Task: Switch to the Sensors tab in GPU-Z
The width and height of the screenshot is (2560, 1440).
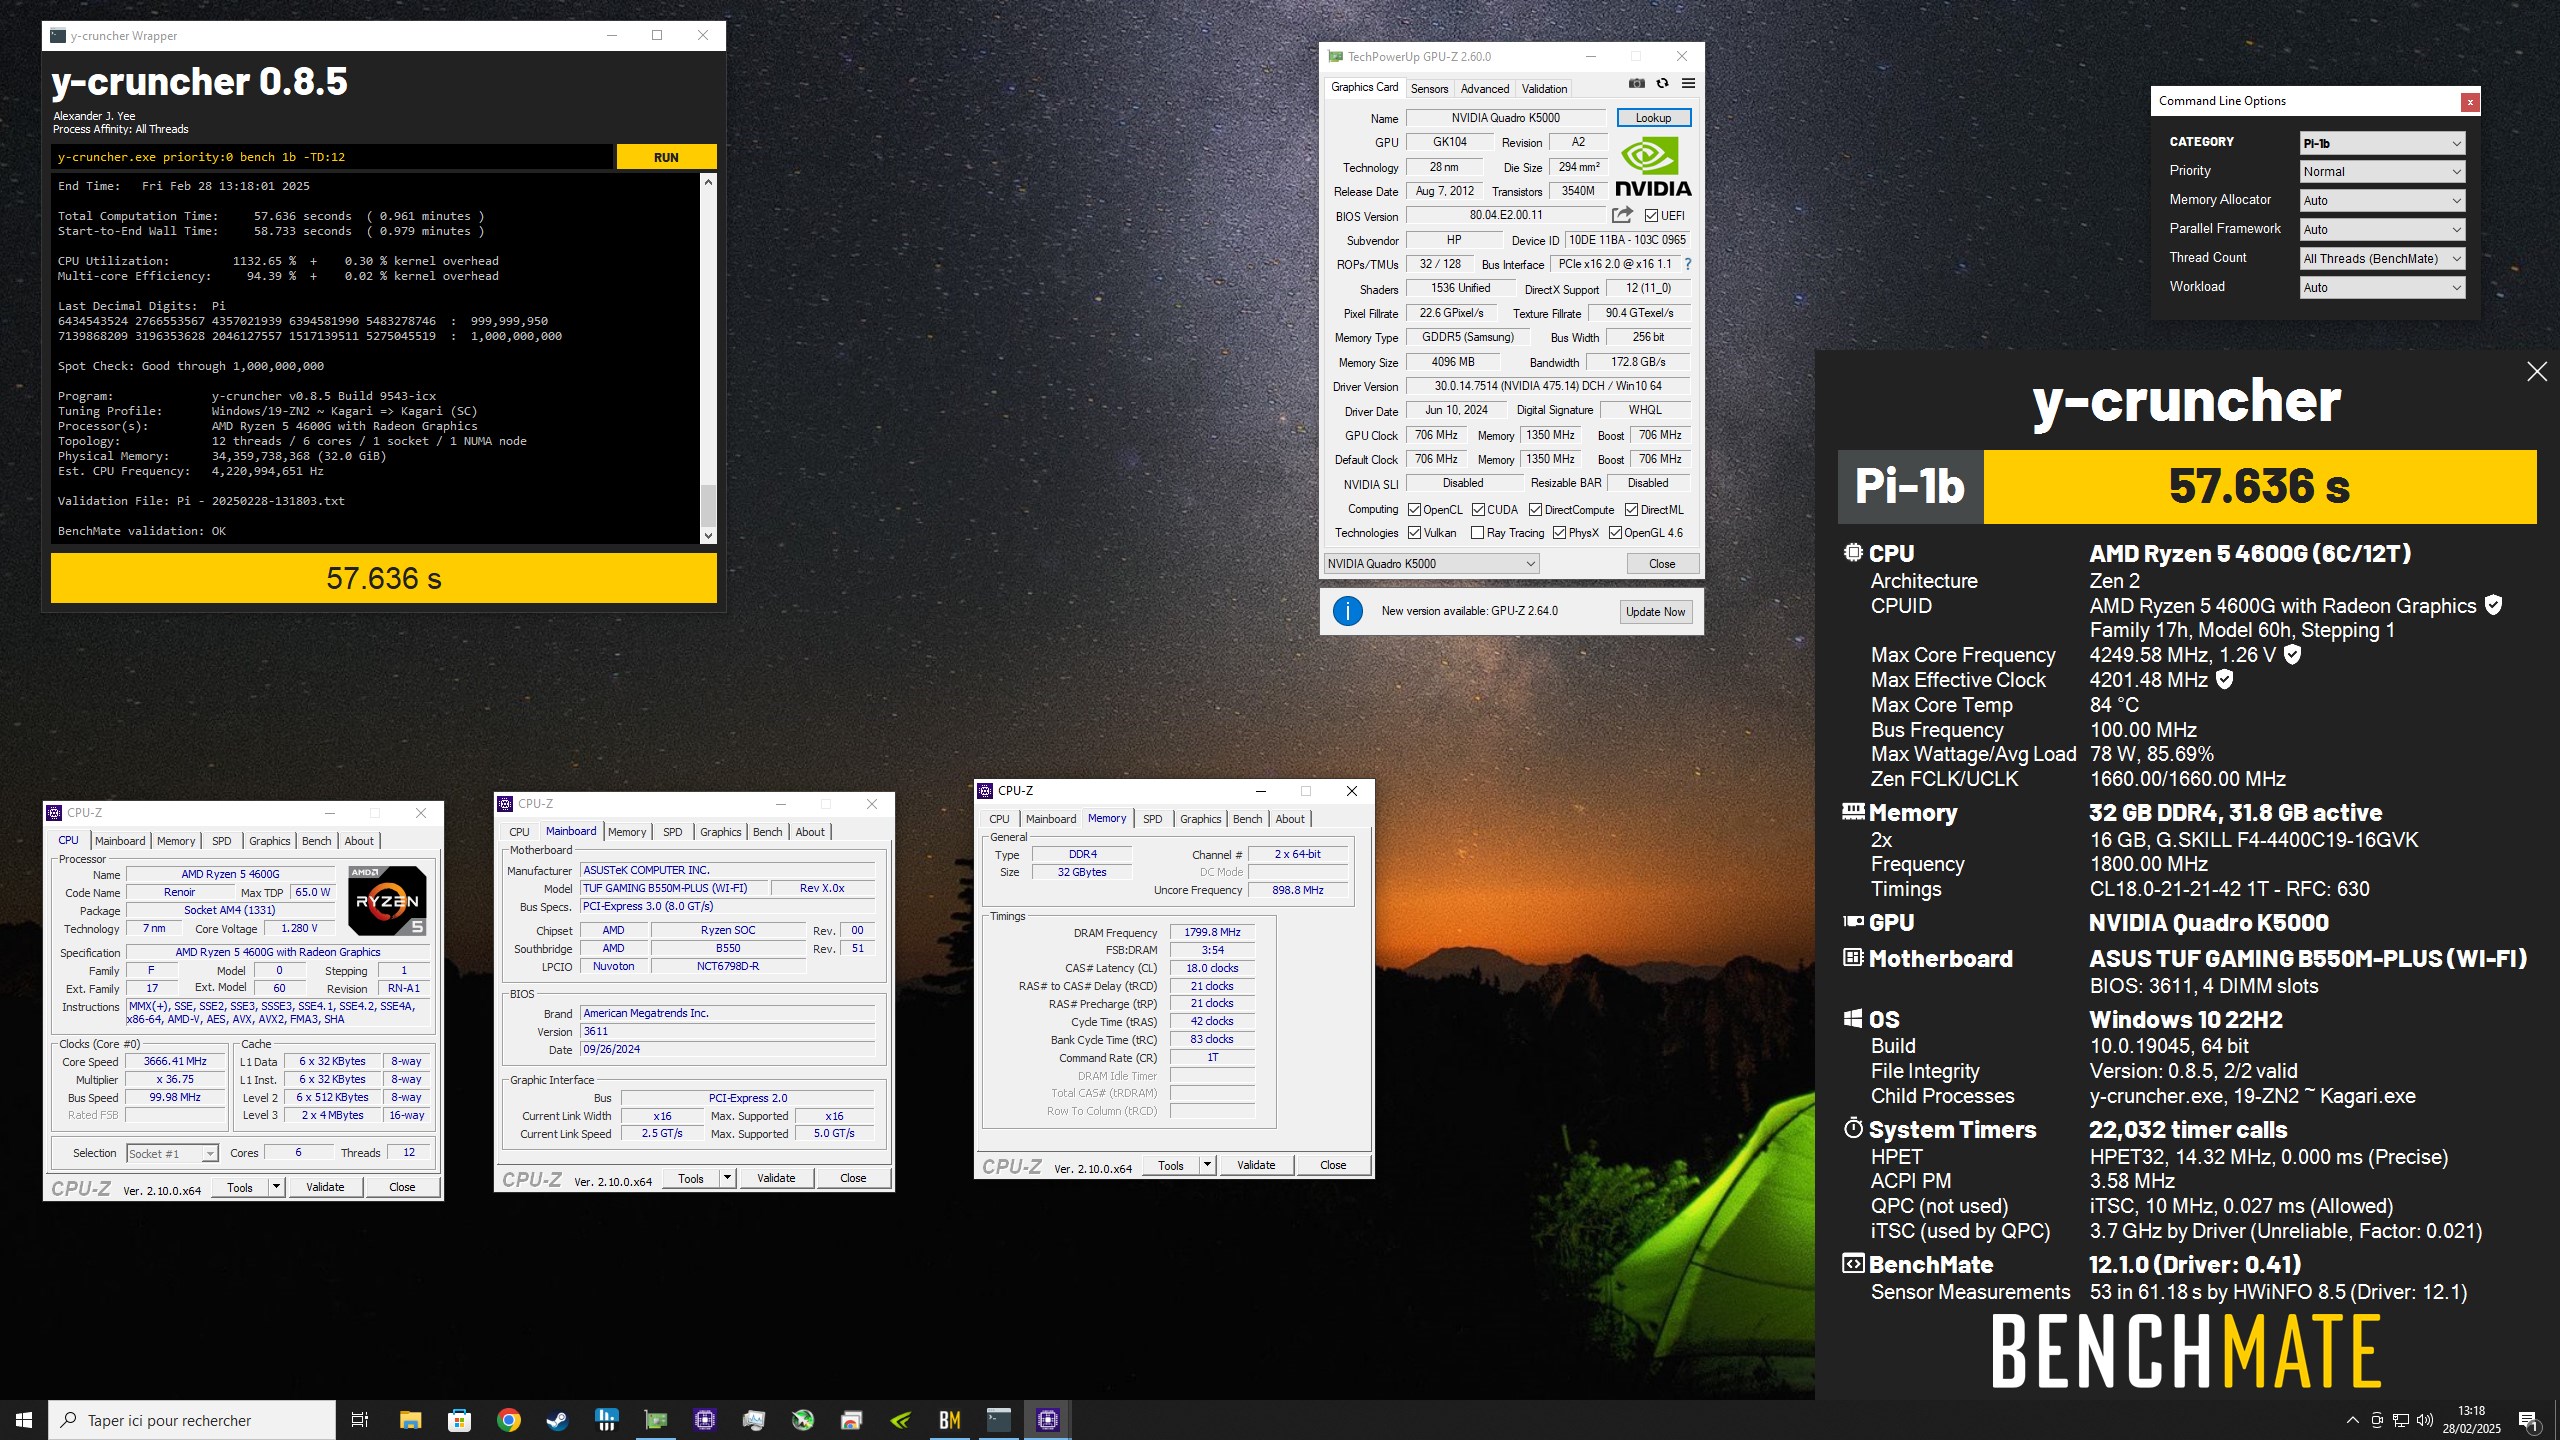Action: (x=1429, y=89)
